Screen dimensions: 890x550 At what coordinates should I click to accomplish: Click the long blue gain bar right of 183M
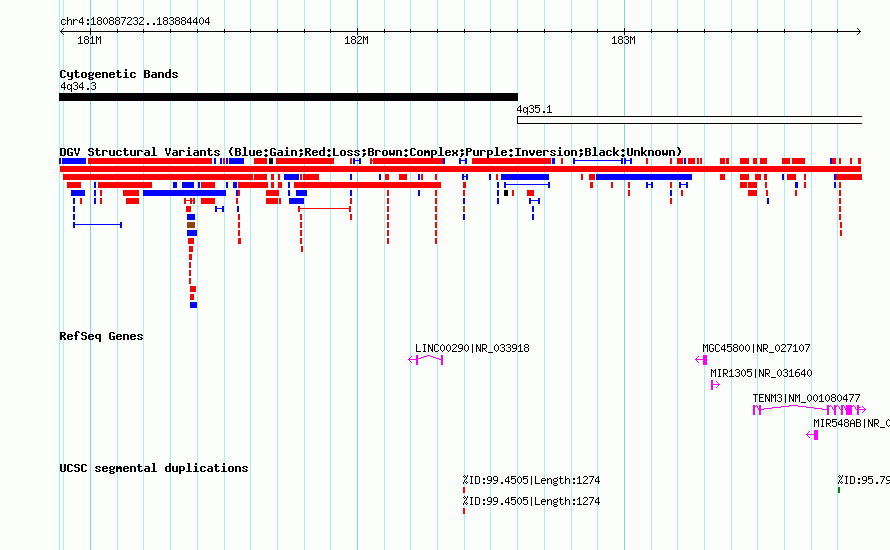tap(644, 177)
